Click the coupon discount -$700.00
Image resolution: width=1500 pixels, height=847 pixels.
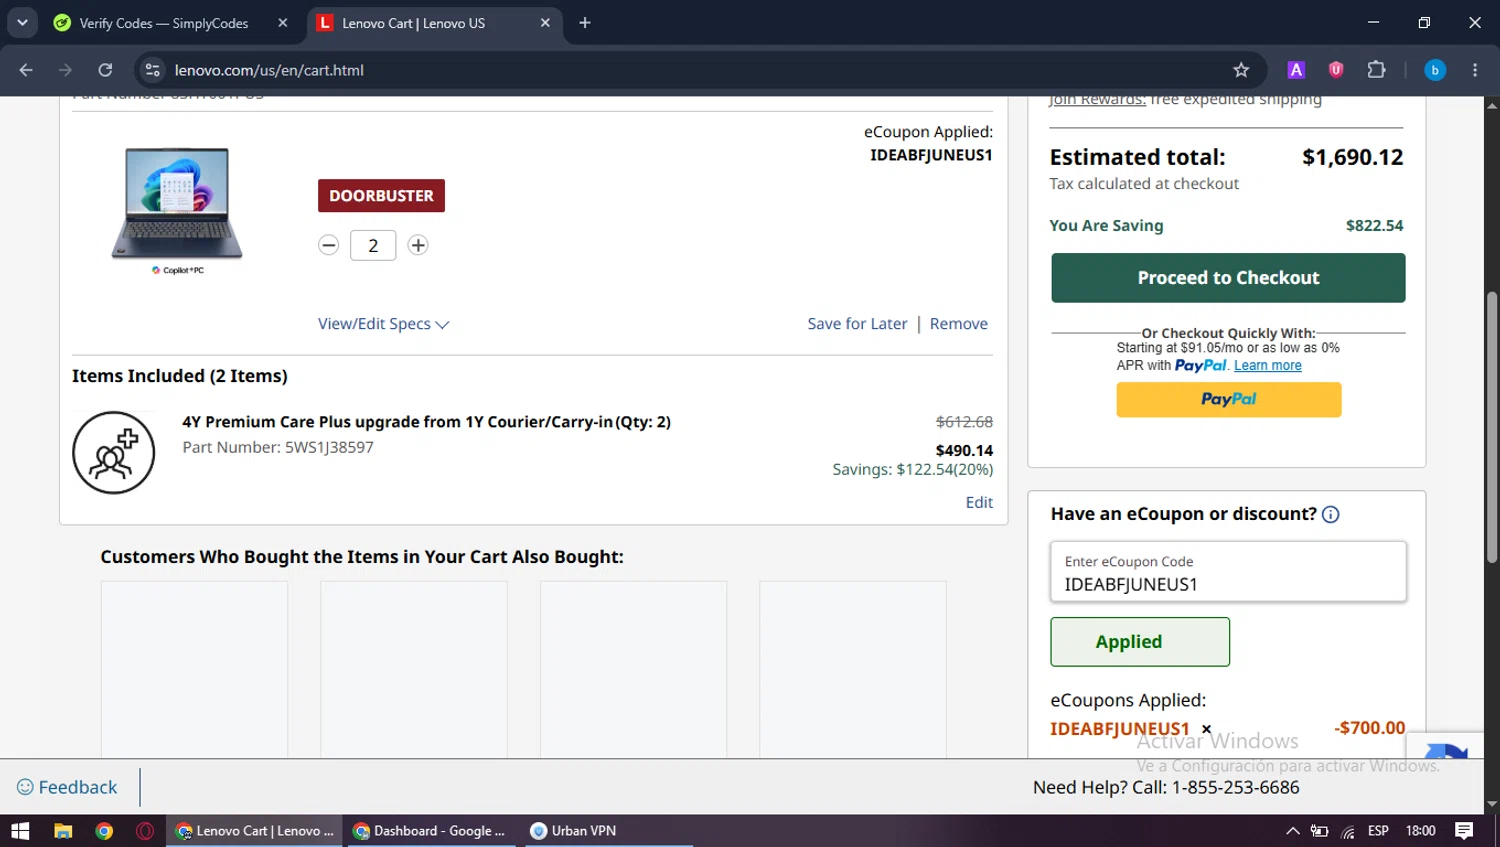pyautogui.click(x=1369, y=728)
